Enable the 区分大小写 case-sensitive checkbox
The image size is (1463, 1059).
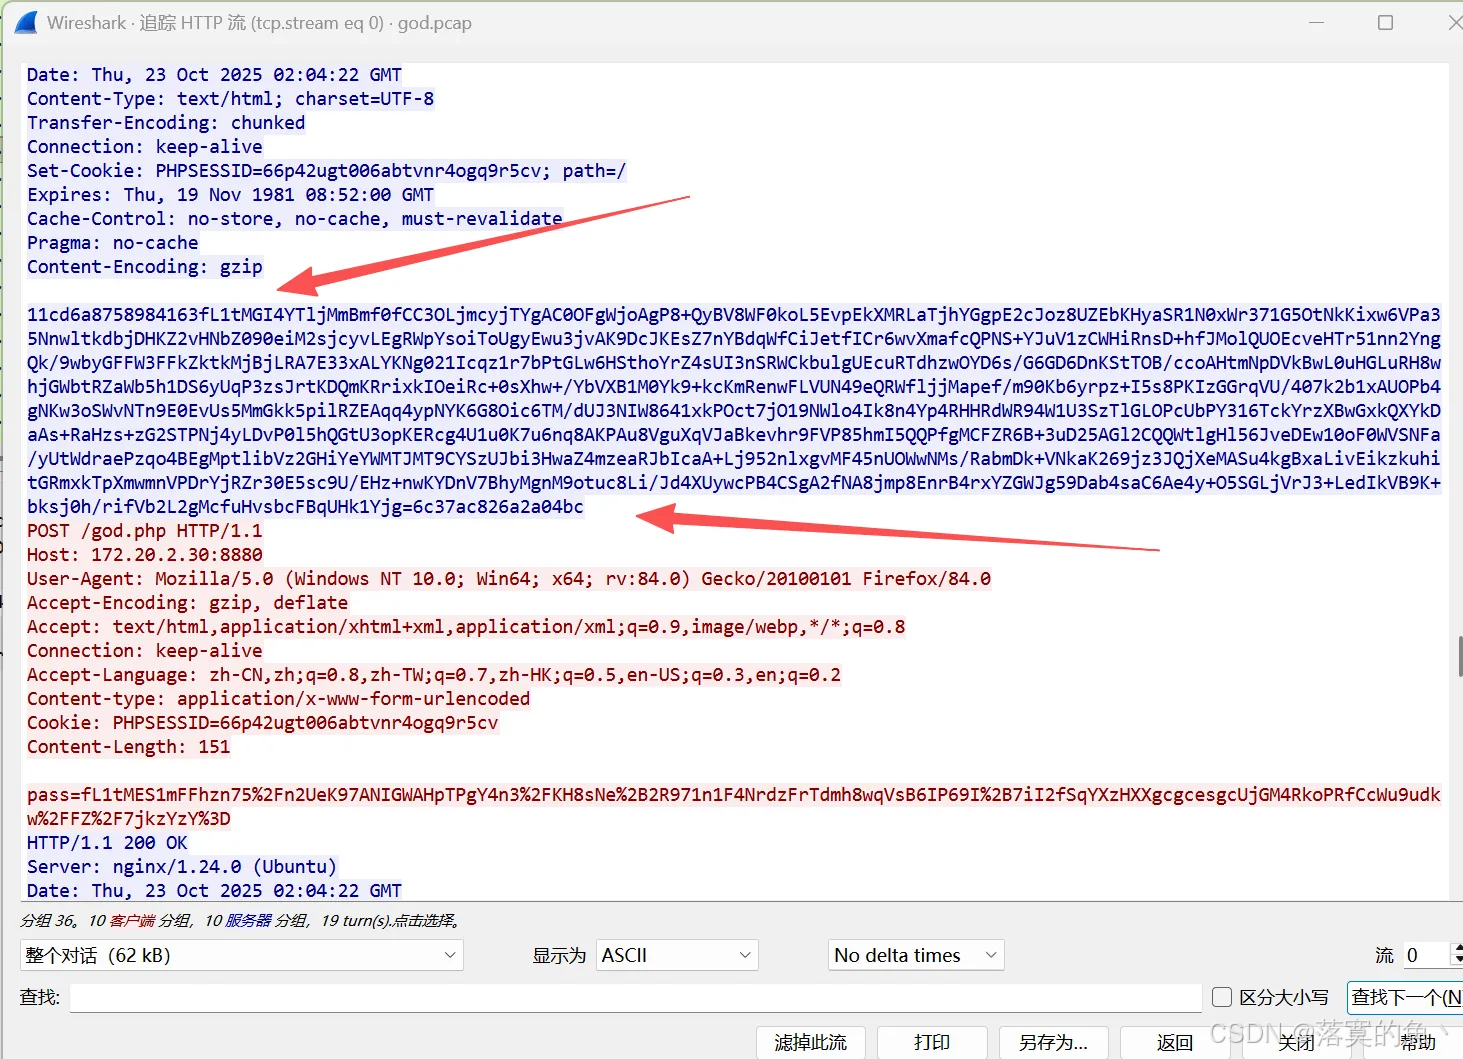click(x=1221, y=997)
